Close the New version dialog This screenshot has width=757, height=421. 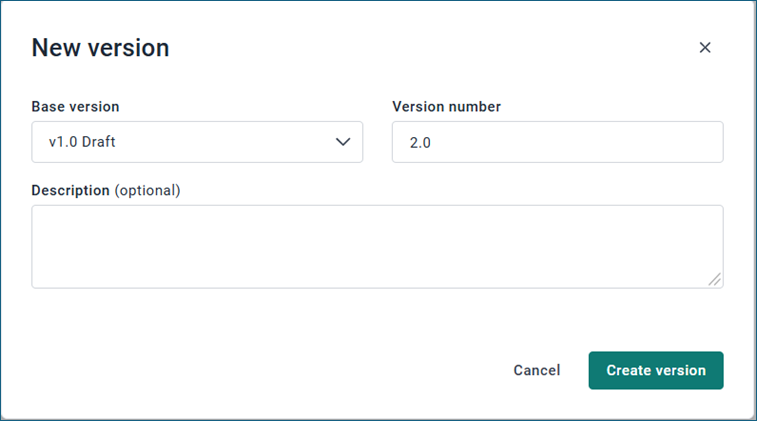pyautogui.click(x=705, y=48)
